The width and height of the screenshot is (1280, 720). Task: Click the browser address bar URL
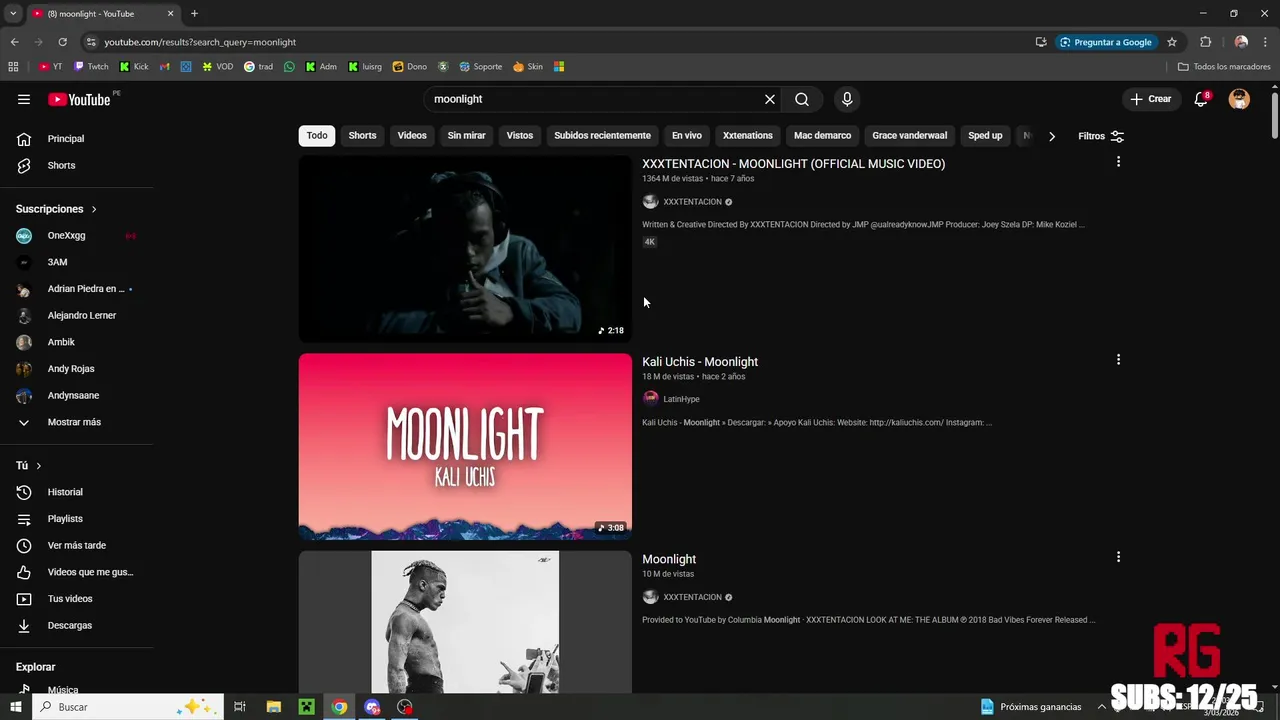(200, 42)
